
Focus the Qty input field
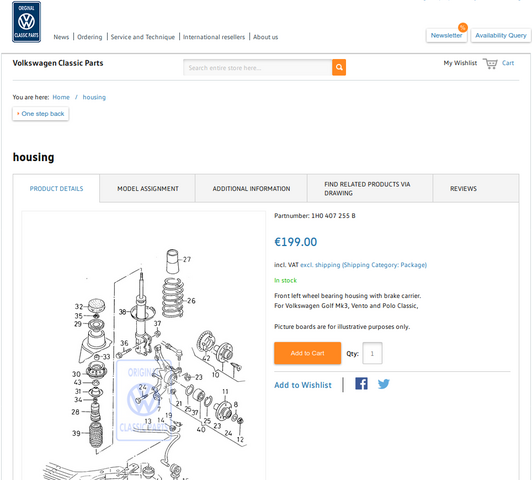click(372, 353)
